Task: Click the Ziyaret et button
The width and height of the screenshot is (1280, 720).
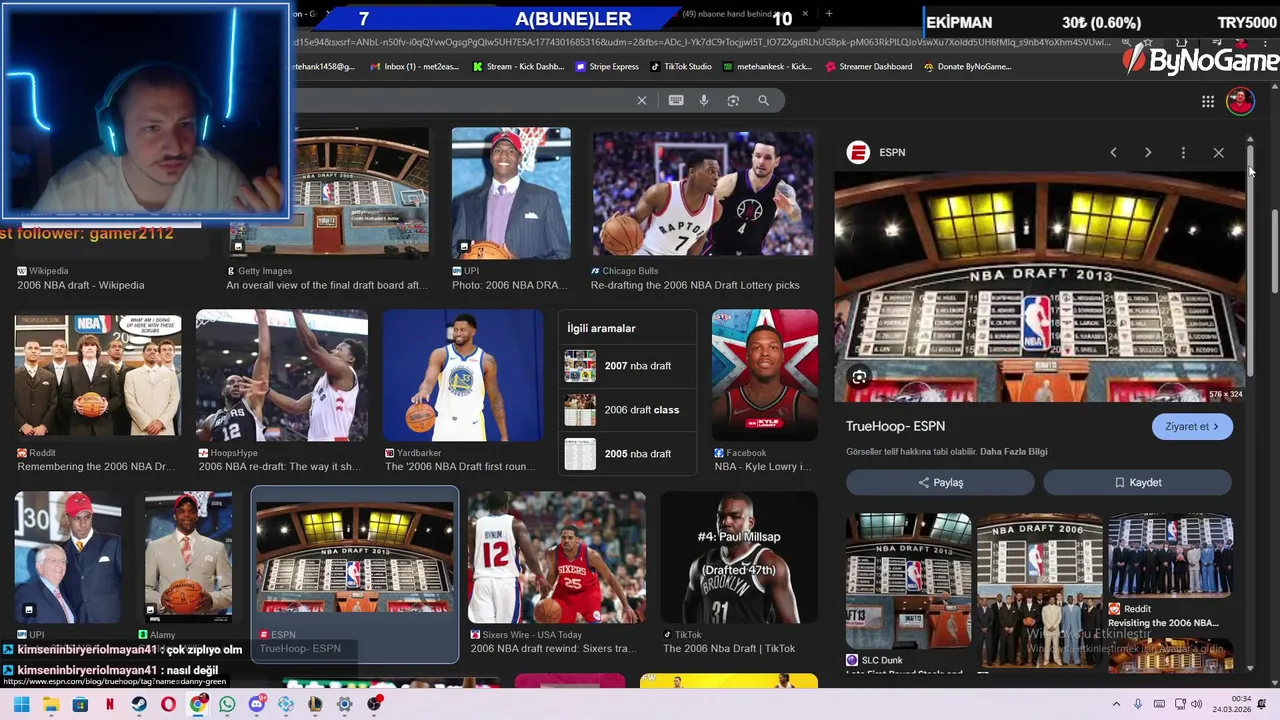Action: 1192,426
